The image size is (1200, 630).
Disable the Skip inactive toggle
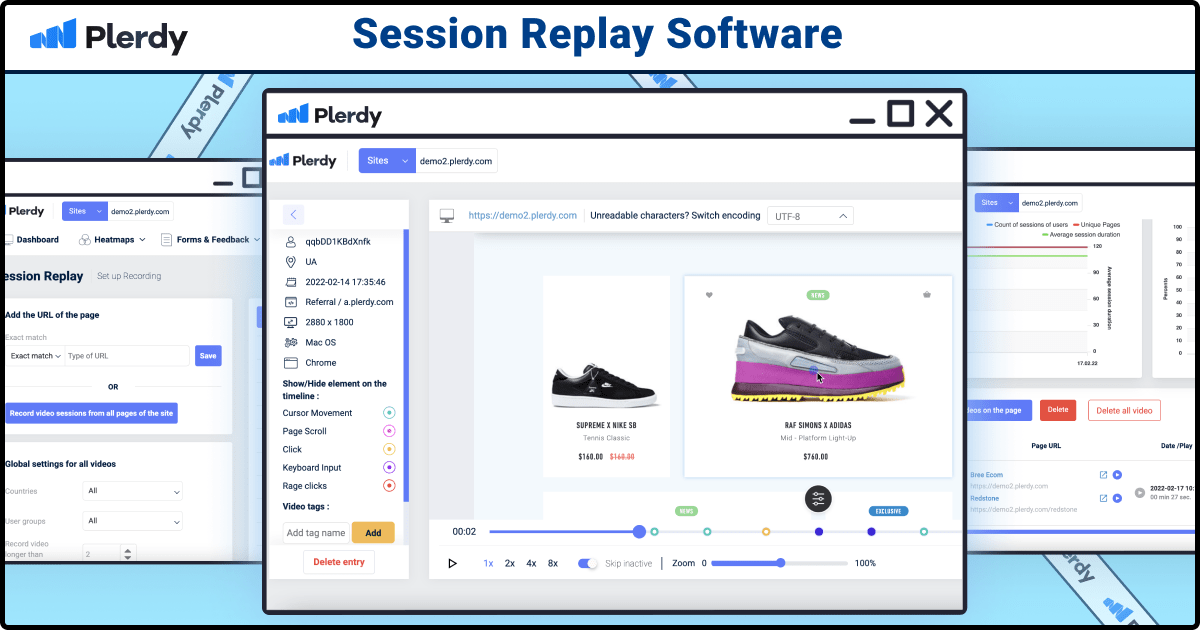click(x=588, y=563)
